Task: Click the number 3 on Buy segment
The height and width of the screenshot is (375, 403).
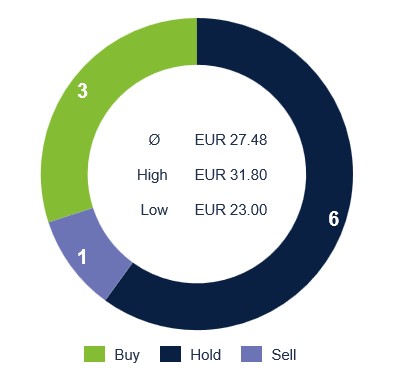Action: [x=82, y=91]
